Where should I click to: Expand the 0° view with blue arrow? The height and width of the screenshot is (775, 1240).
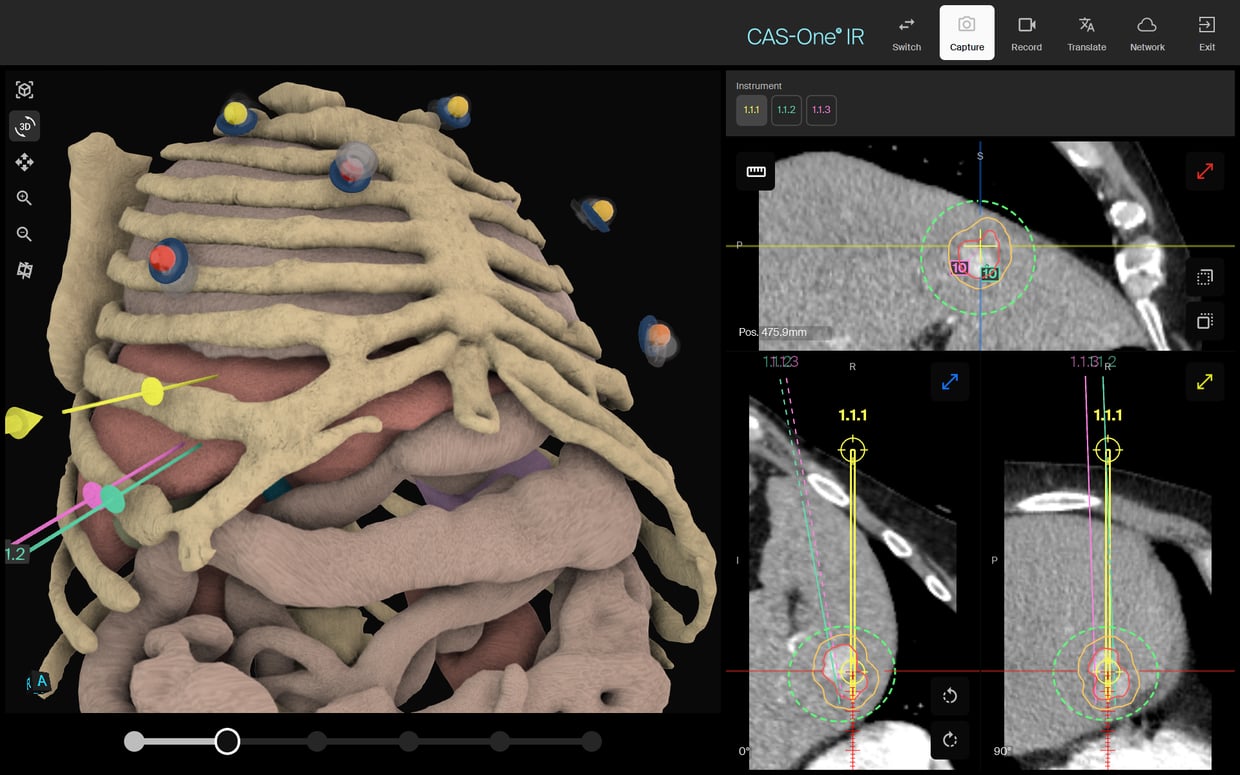pyautogui.click(x=949, y=381)
